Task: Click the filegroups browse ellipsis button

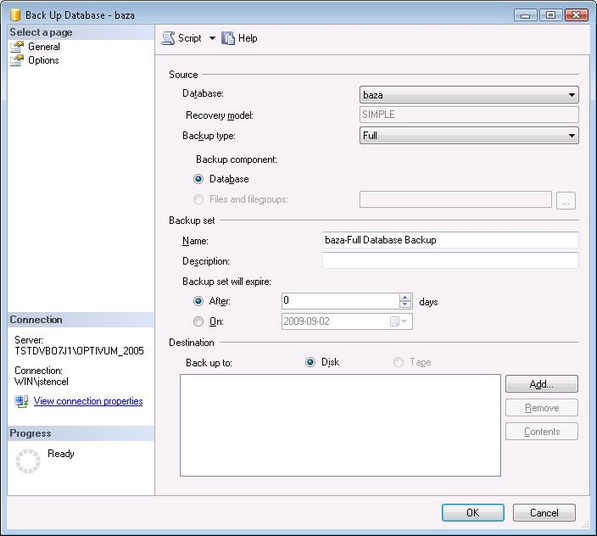Action: point(566,200)
